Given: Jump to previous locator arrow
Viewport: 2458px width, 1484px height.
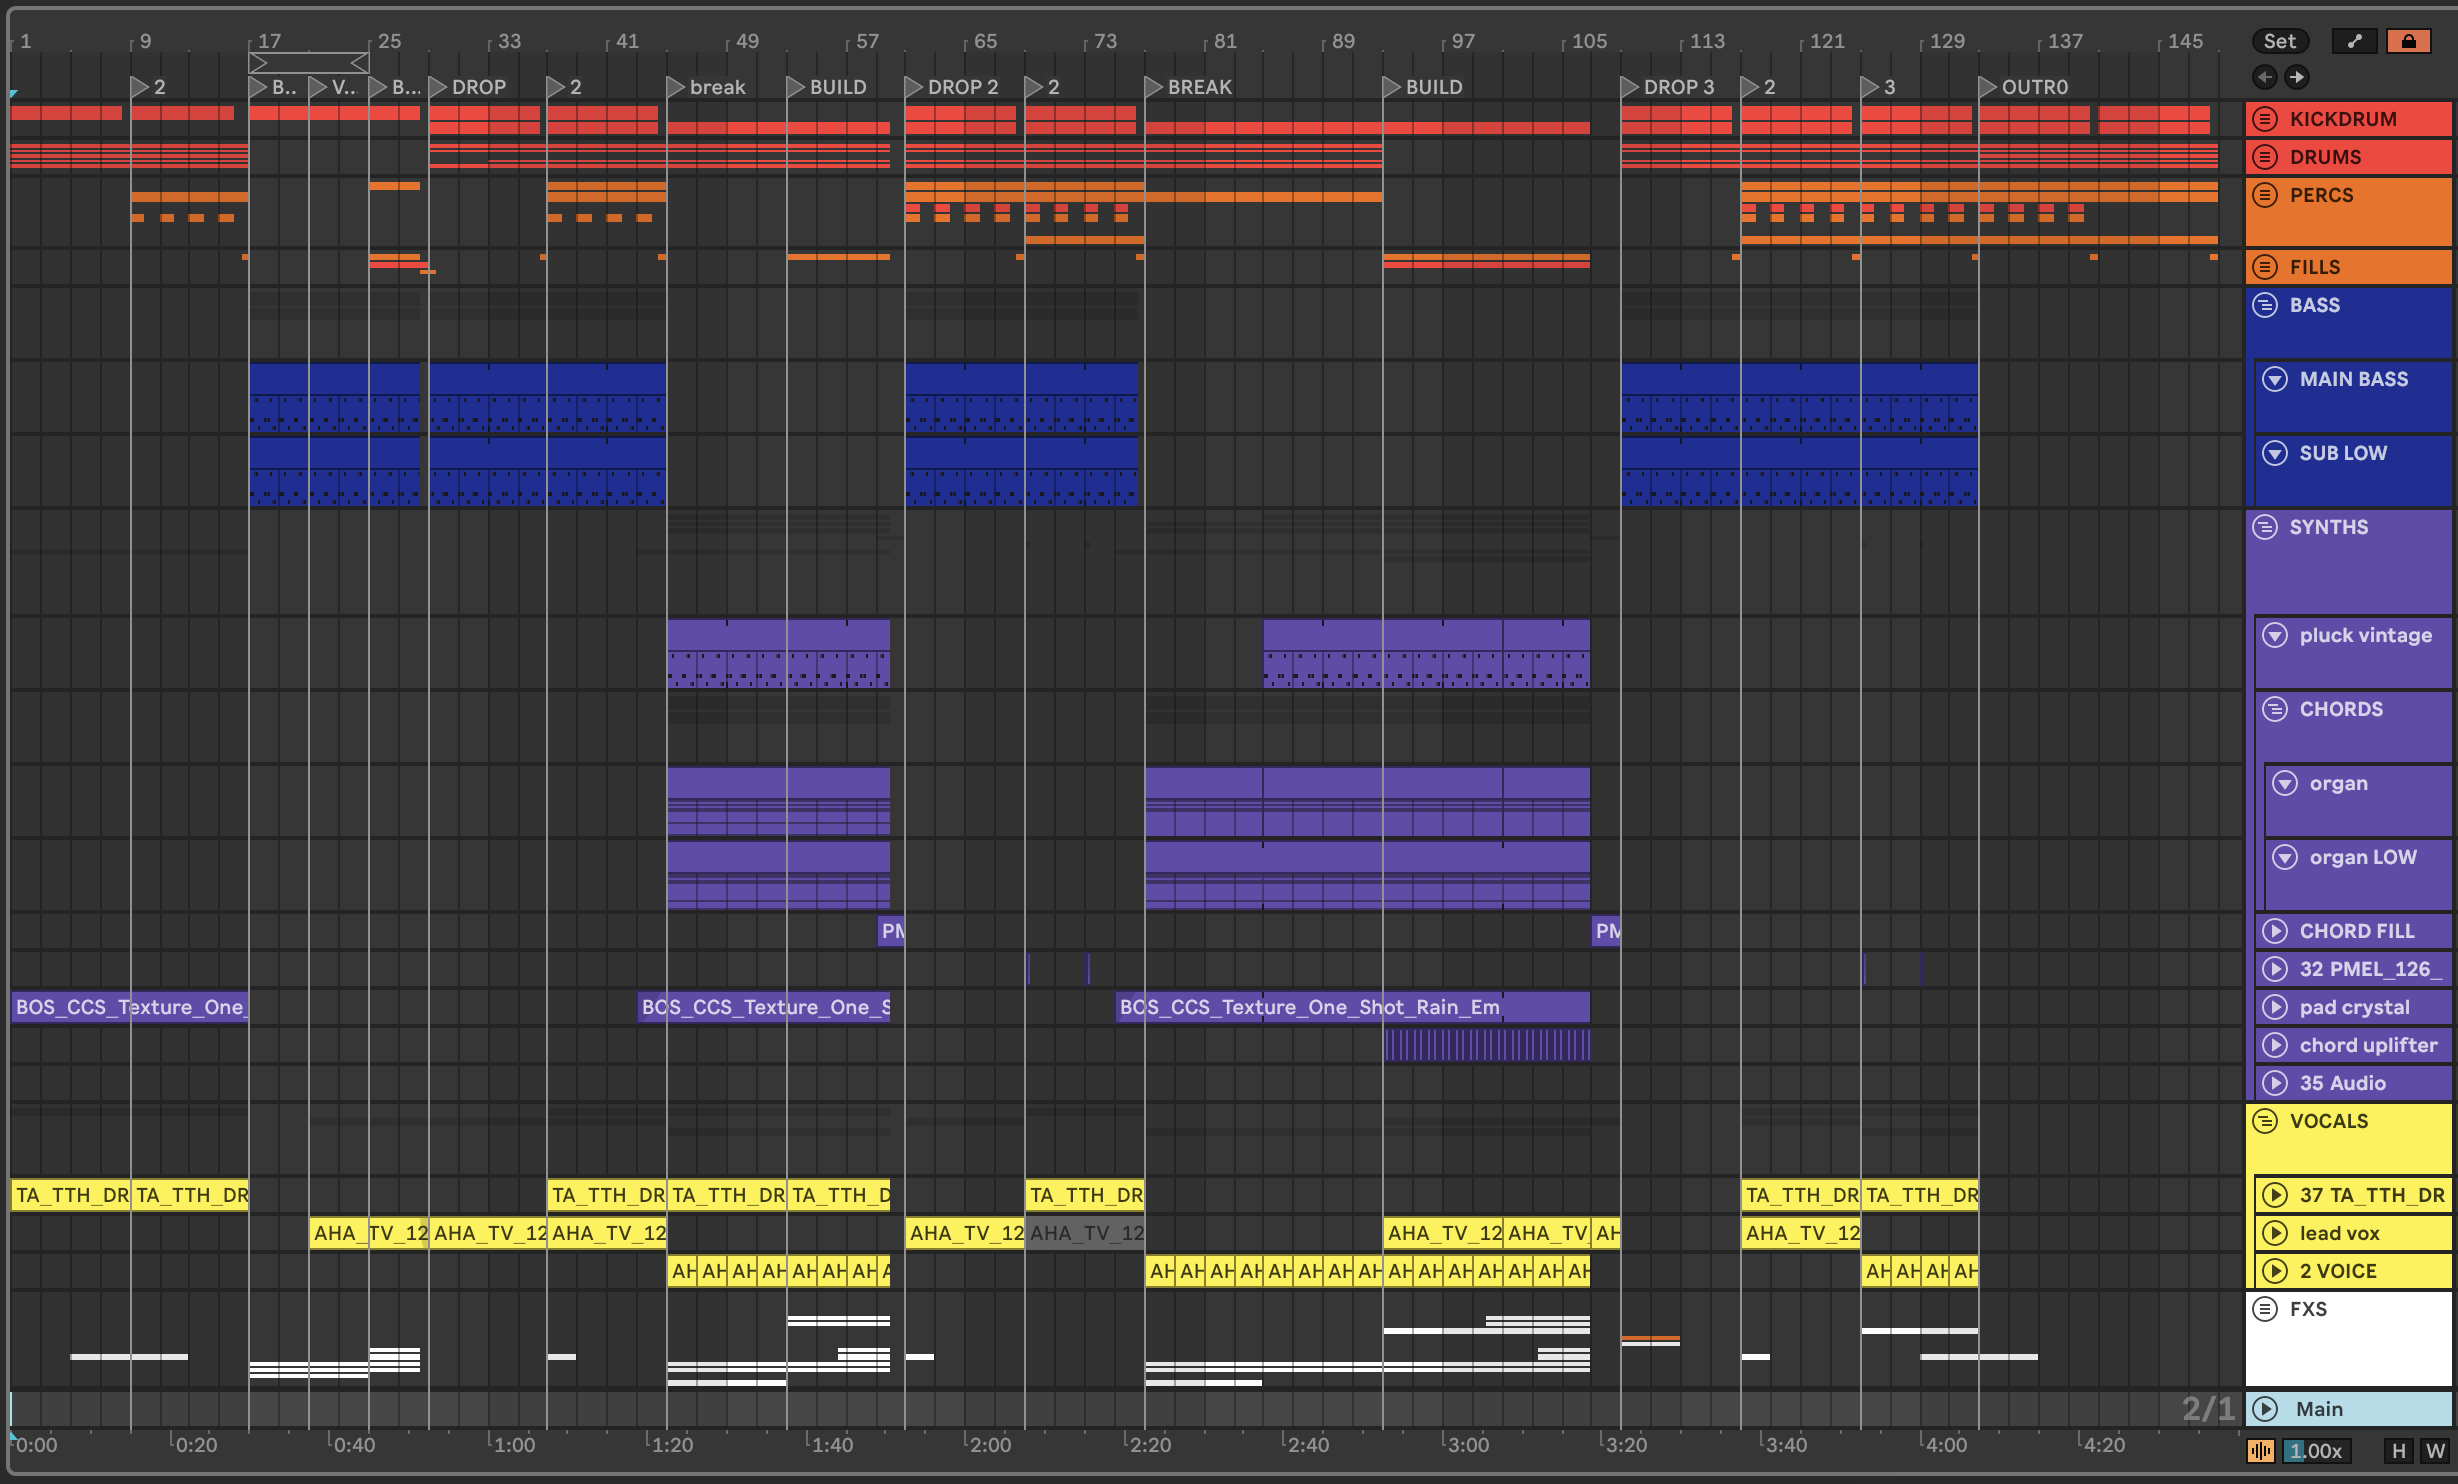Looking at the screenshot, I should point(2265,77).
